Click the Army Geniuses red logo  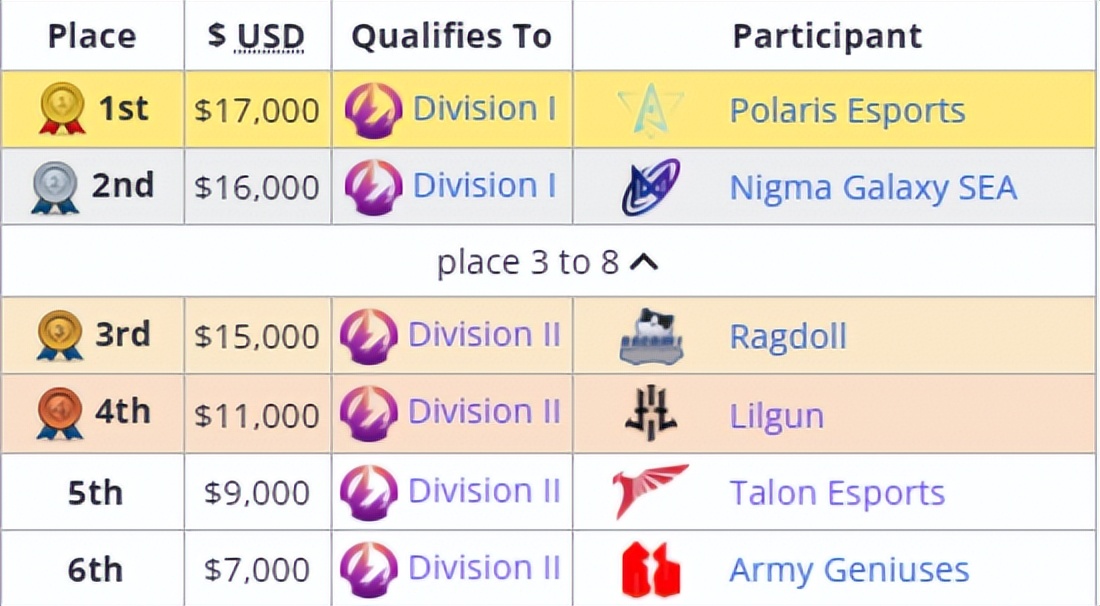coord(650,568)
